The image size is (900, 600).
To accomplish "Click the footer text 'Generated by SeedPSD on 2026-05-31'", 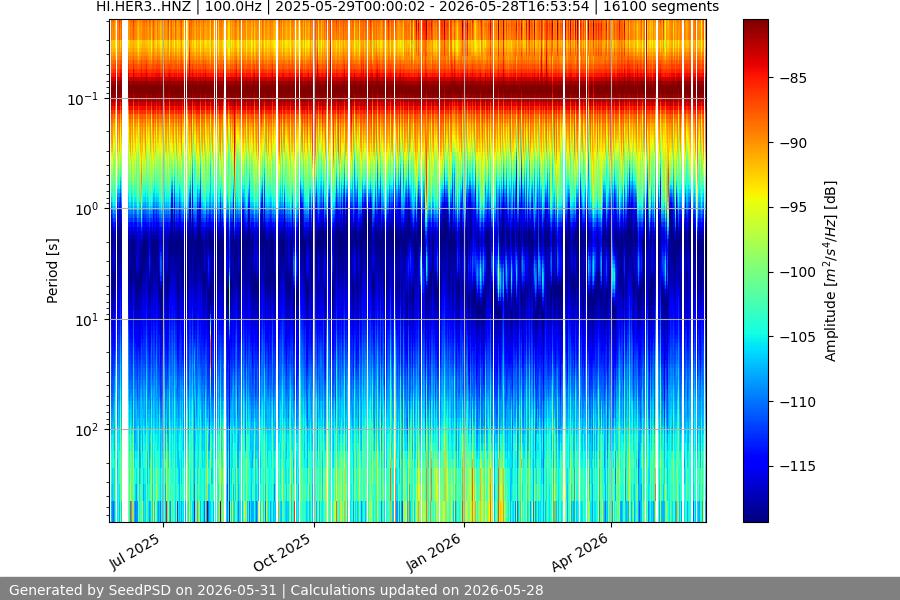I will [x=143, y=590].
